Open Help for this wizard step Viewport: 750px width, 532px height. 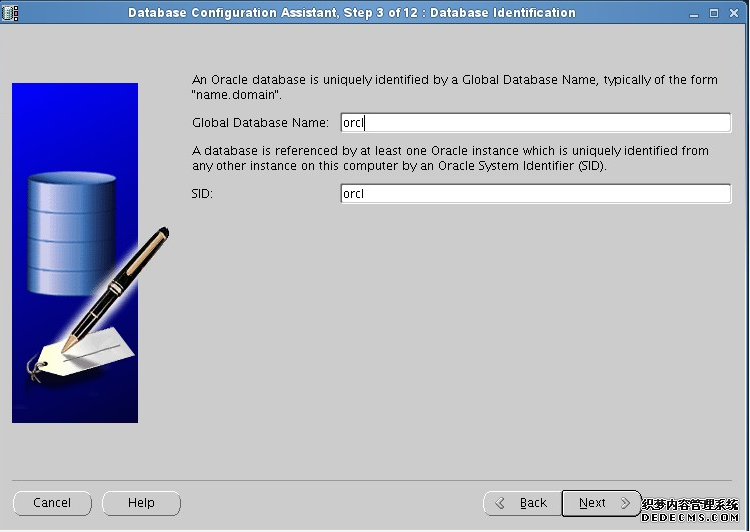tap(141, 503)
